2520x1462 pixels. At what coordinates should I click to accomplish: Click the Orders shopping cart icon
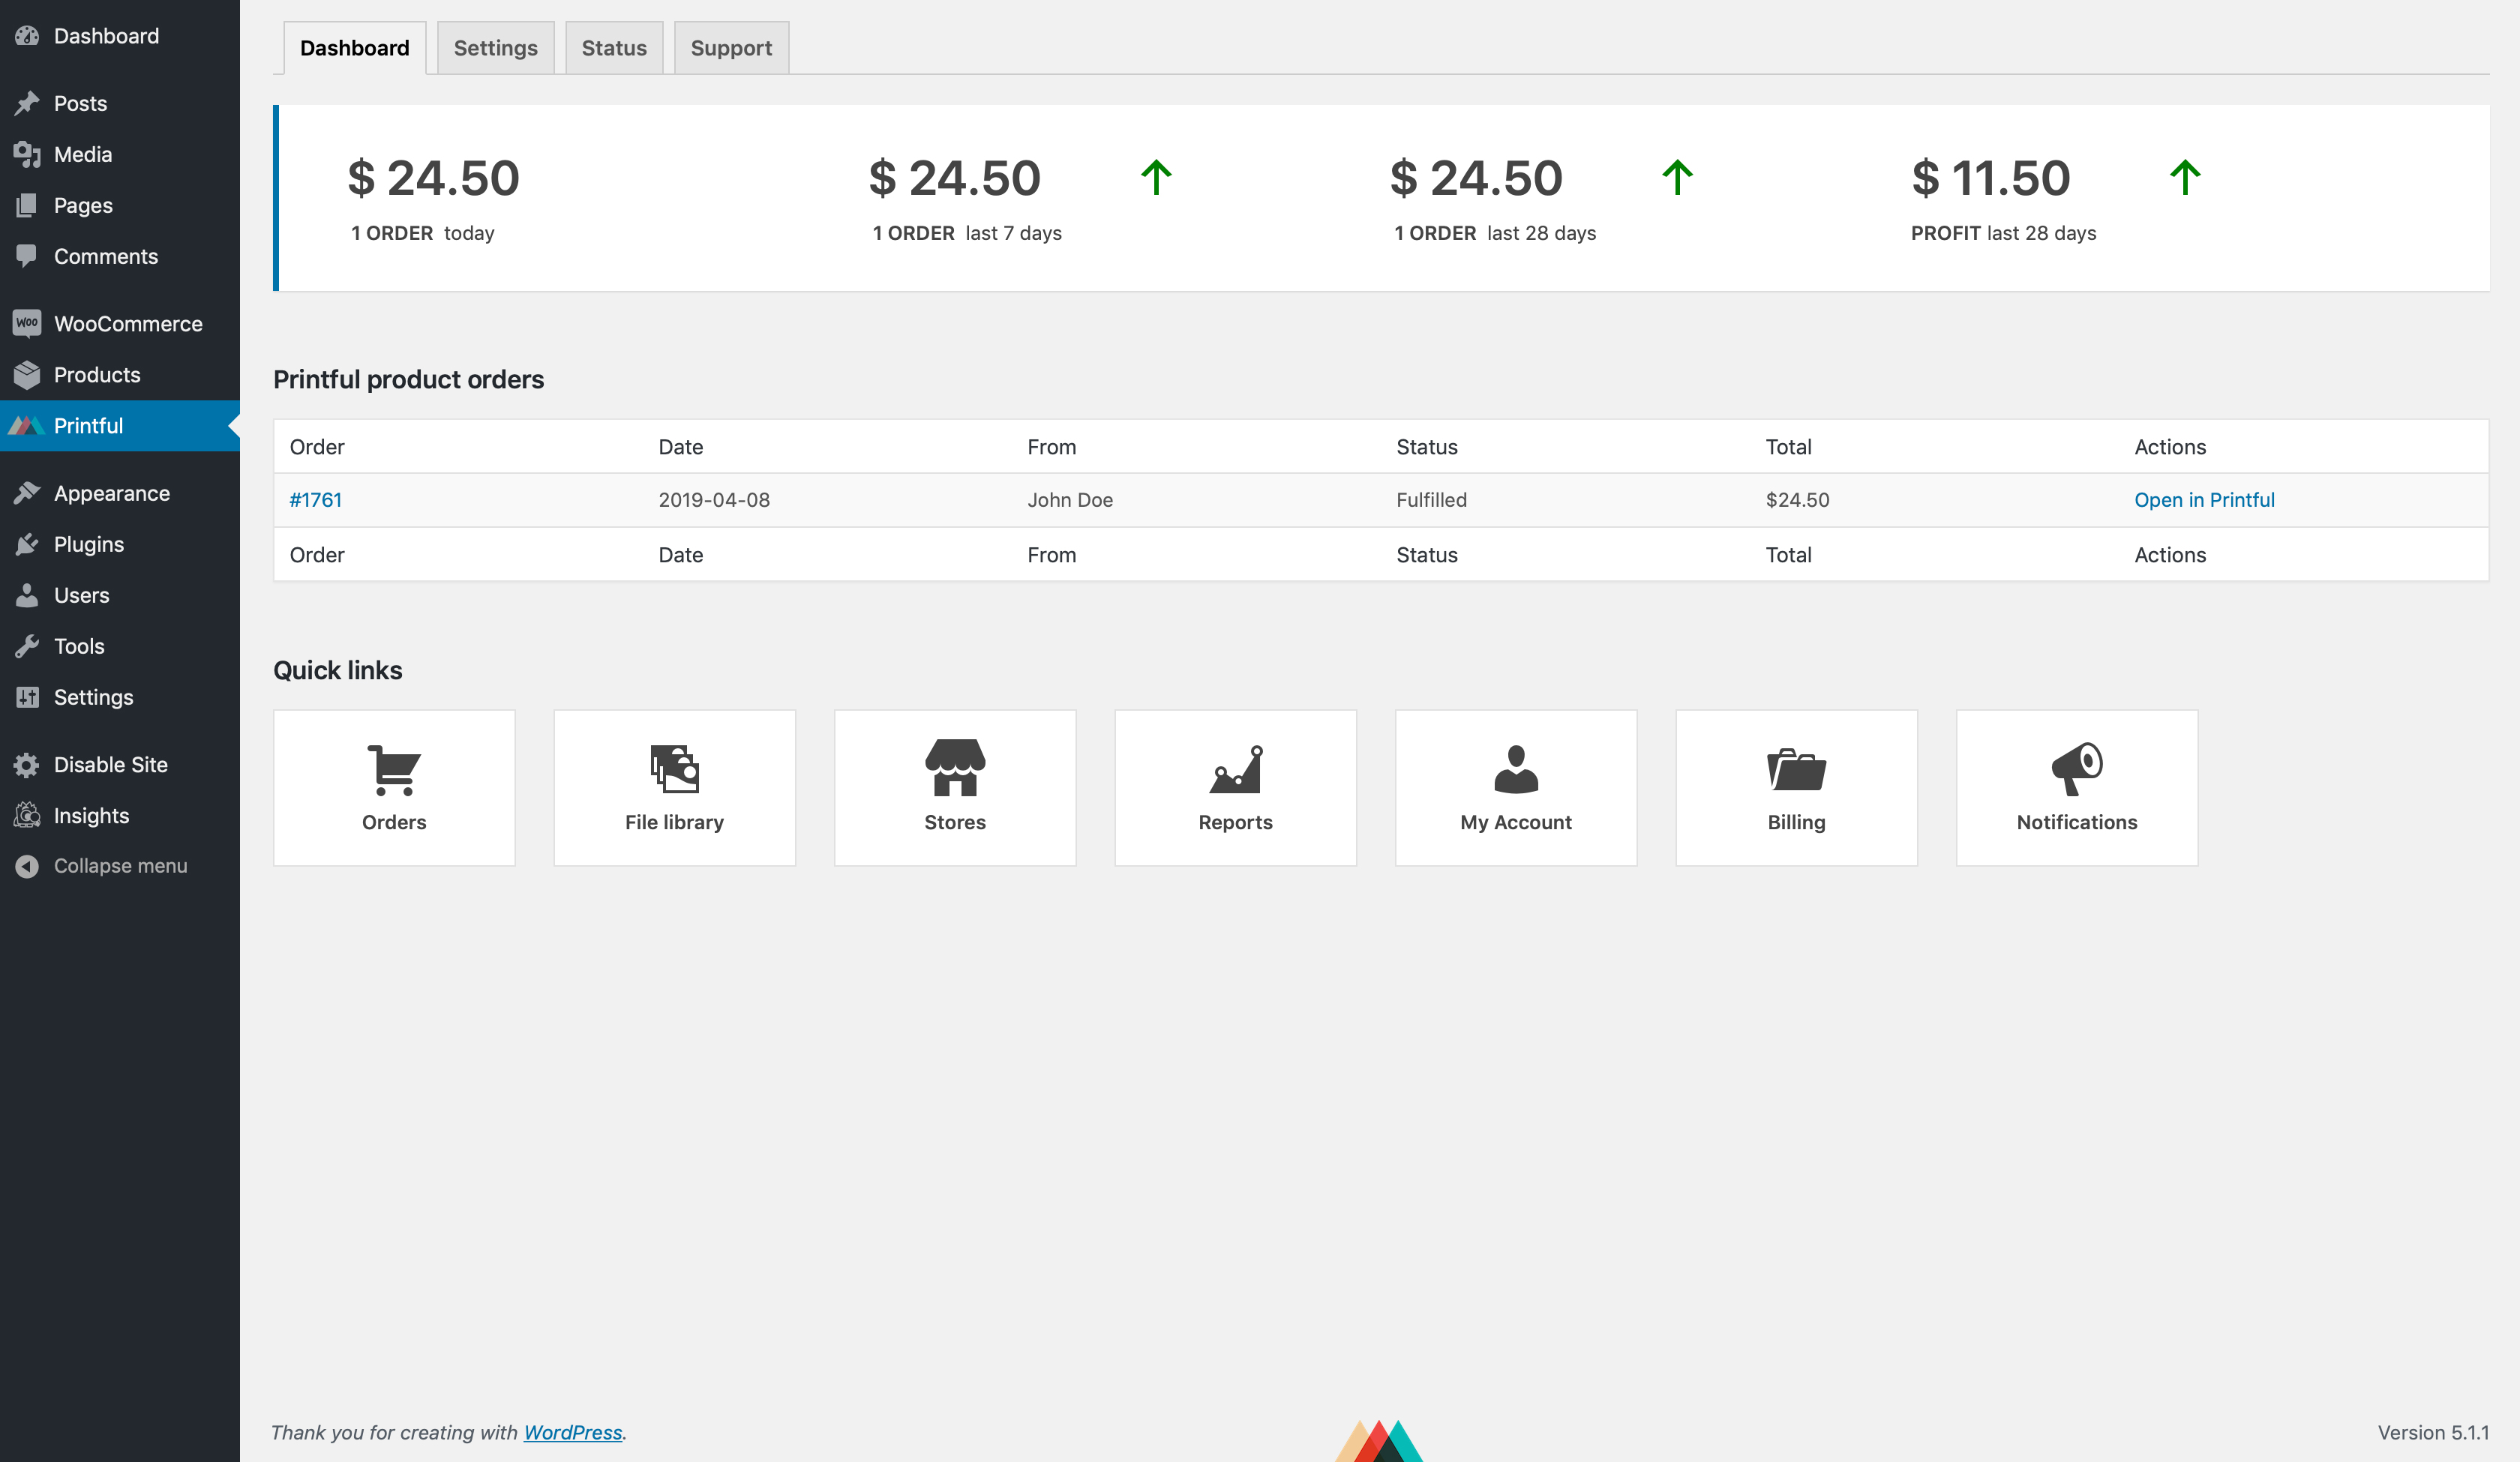pyautogui.click(x=394, y=769)
